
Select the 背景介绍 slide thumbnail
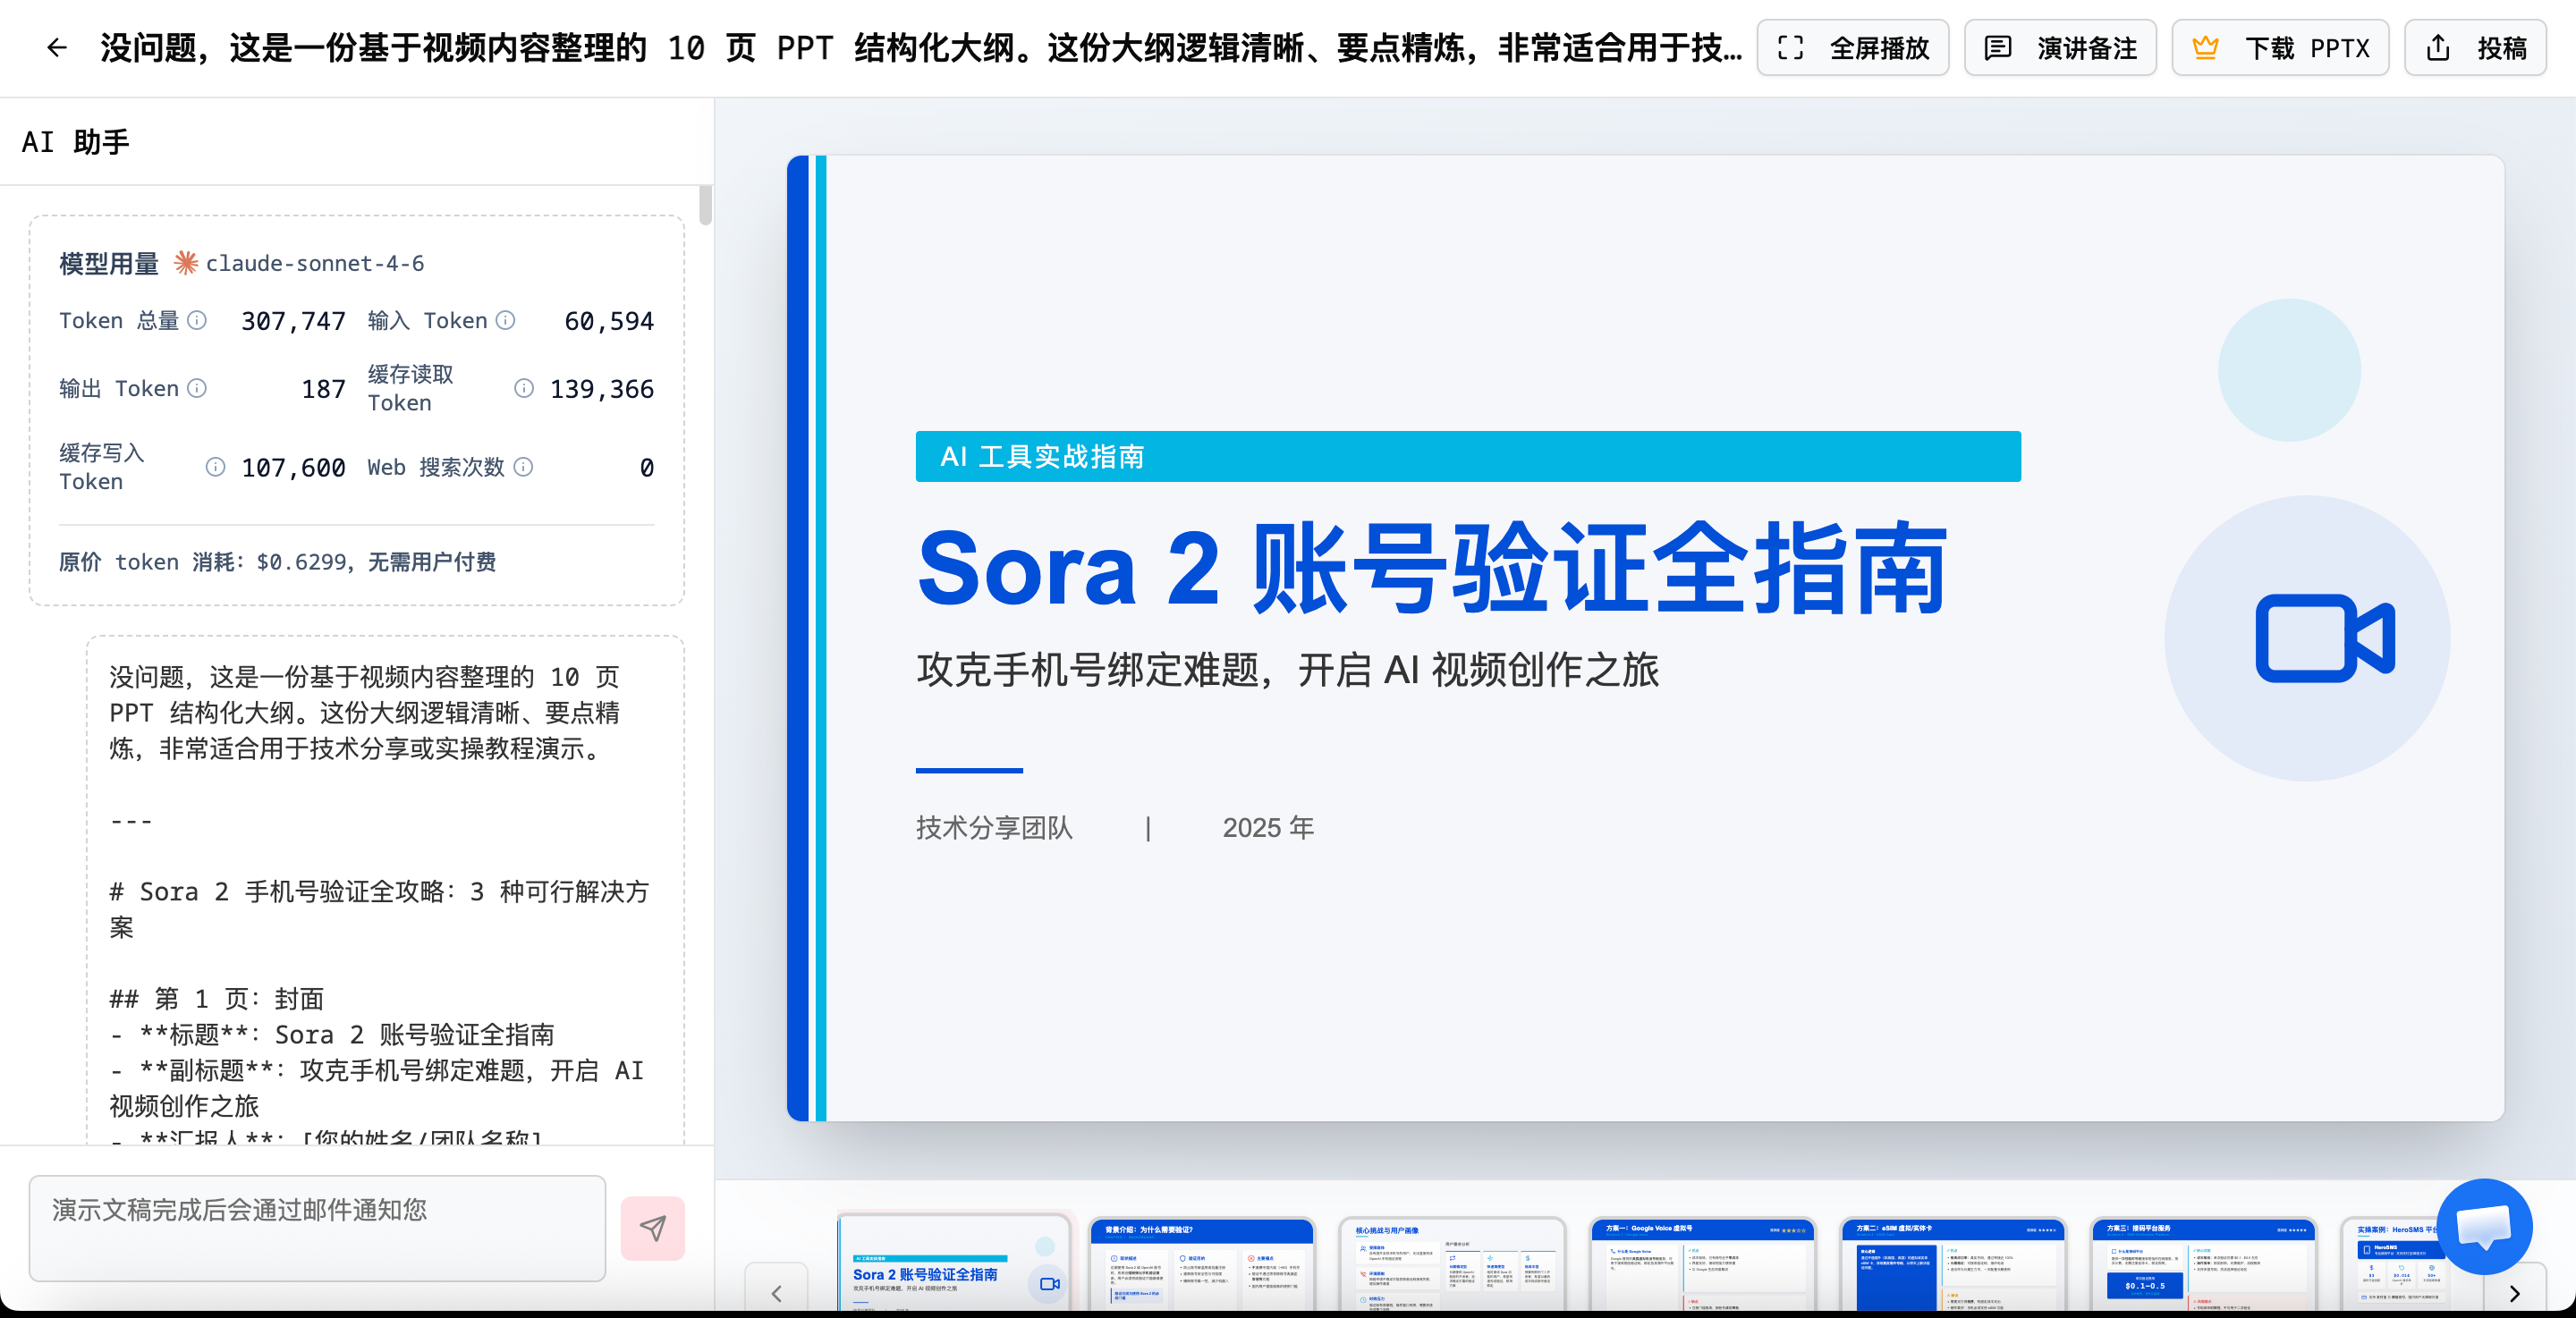pos(1201,1262)
